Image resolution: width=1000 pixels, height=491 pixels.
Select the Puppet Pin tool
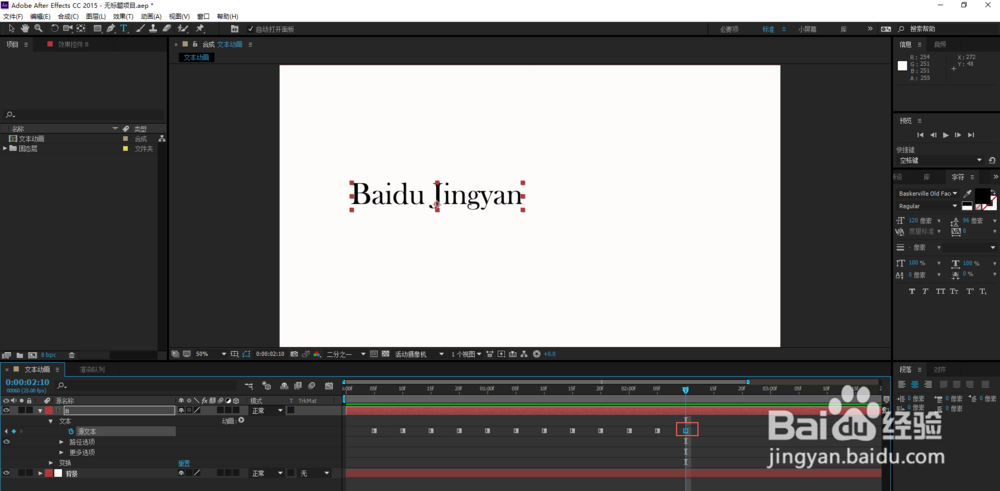[200, 29]
